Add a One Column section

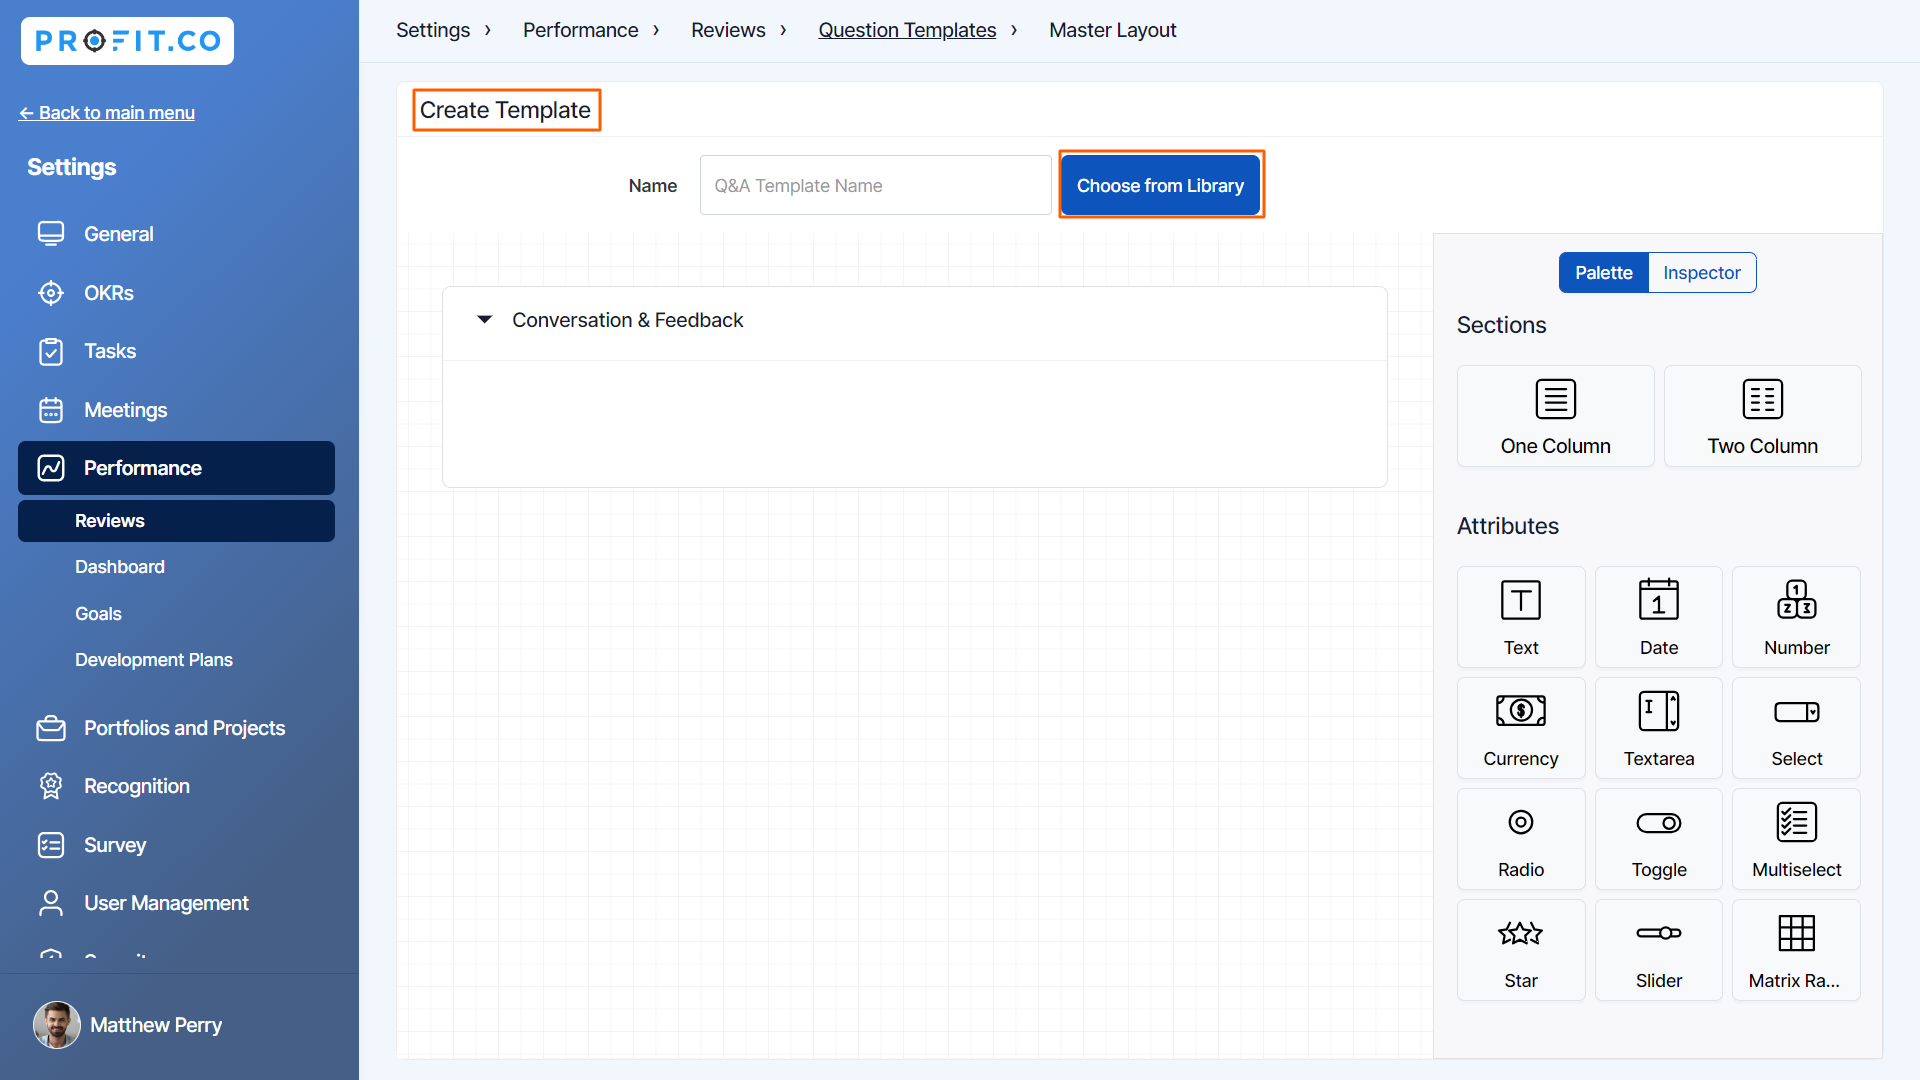pos(1555,416)
